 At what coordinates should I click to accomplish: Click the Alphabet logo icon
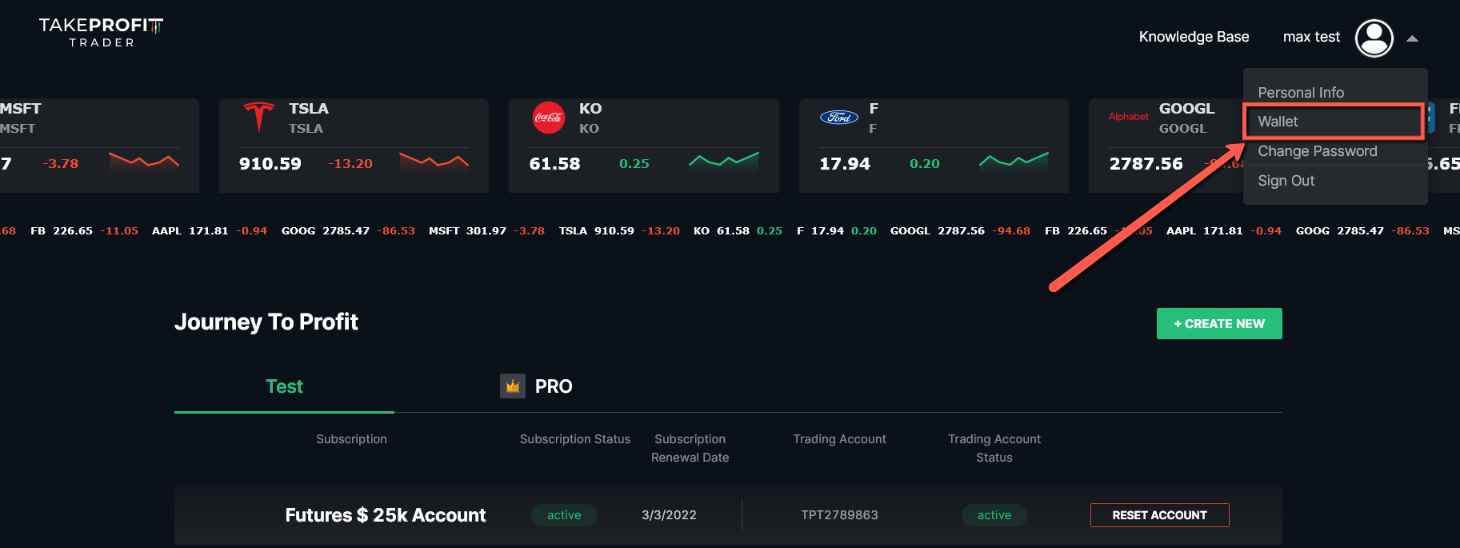tap(1128, 117)
